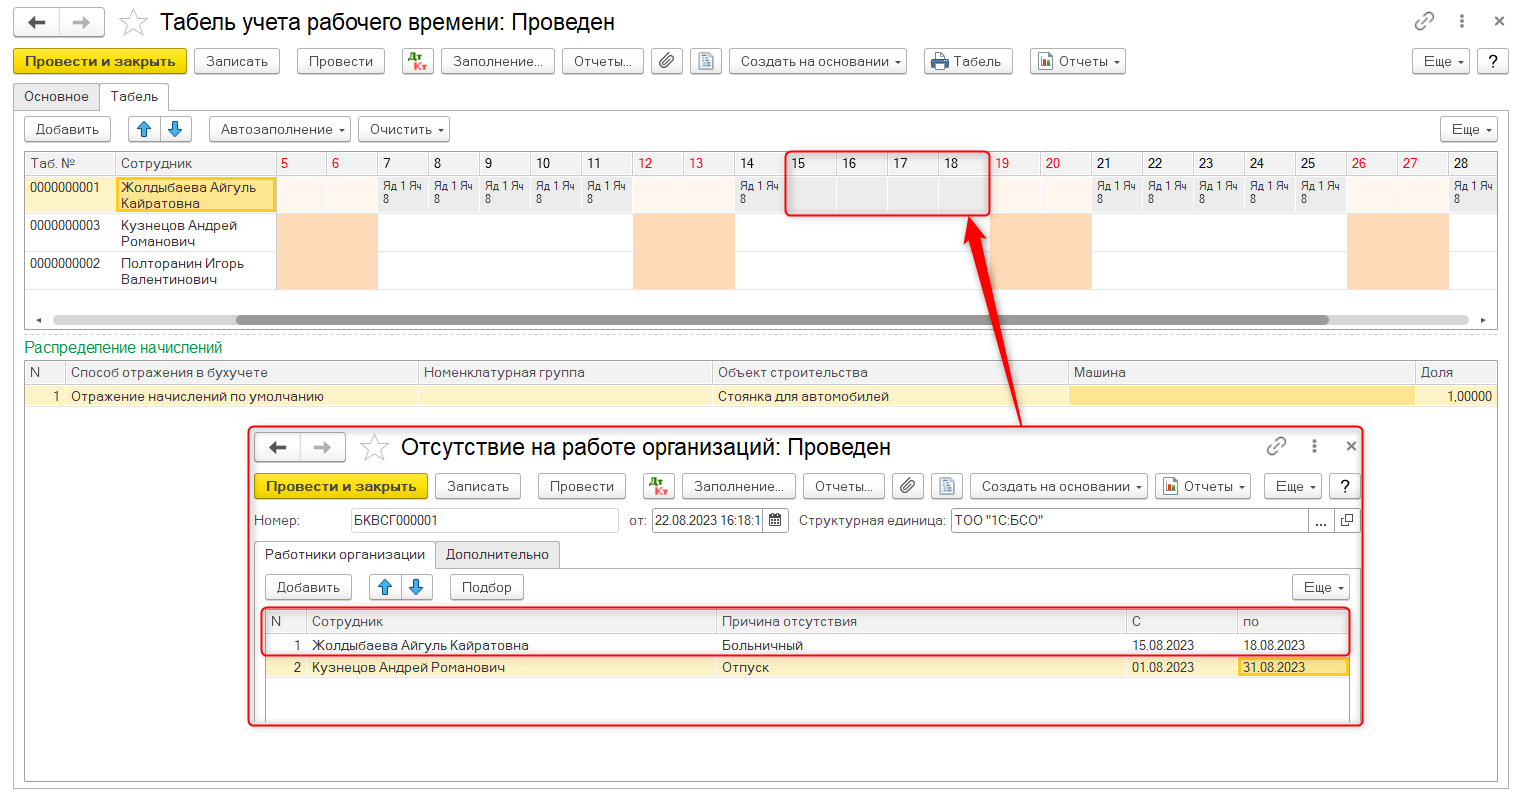Click Заполнение... in the Табель window toolbar
The width and height of the screenshot is (1521, 796).
[498, 61]
